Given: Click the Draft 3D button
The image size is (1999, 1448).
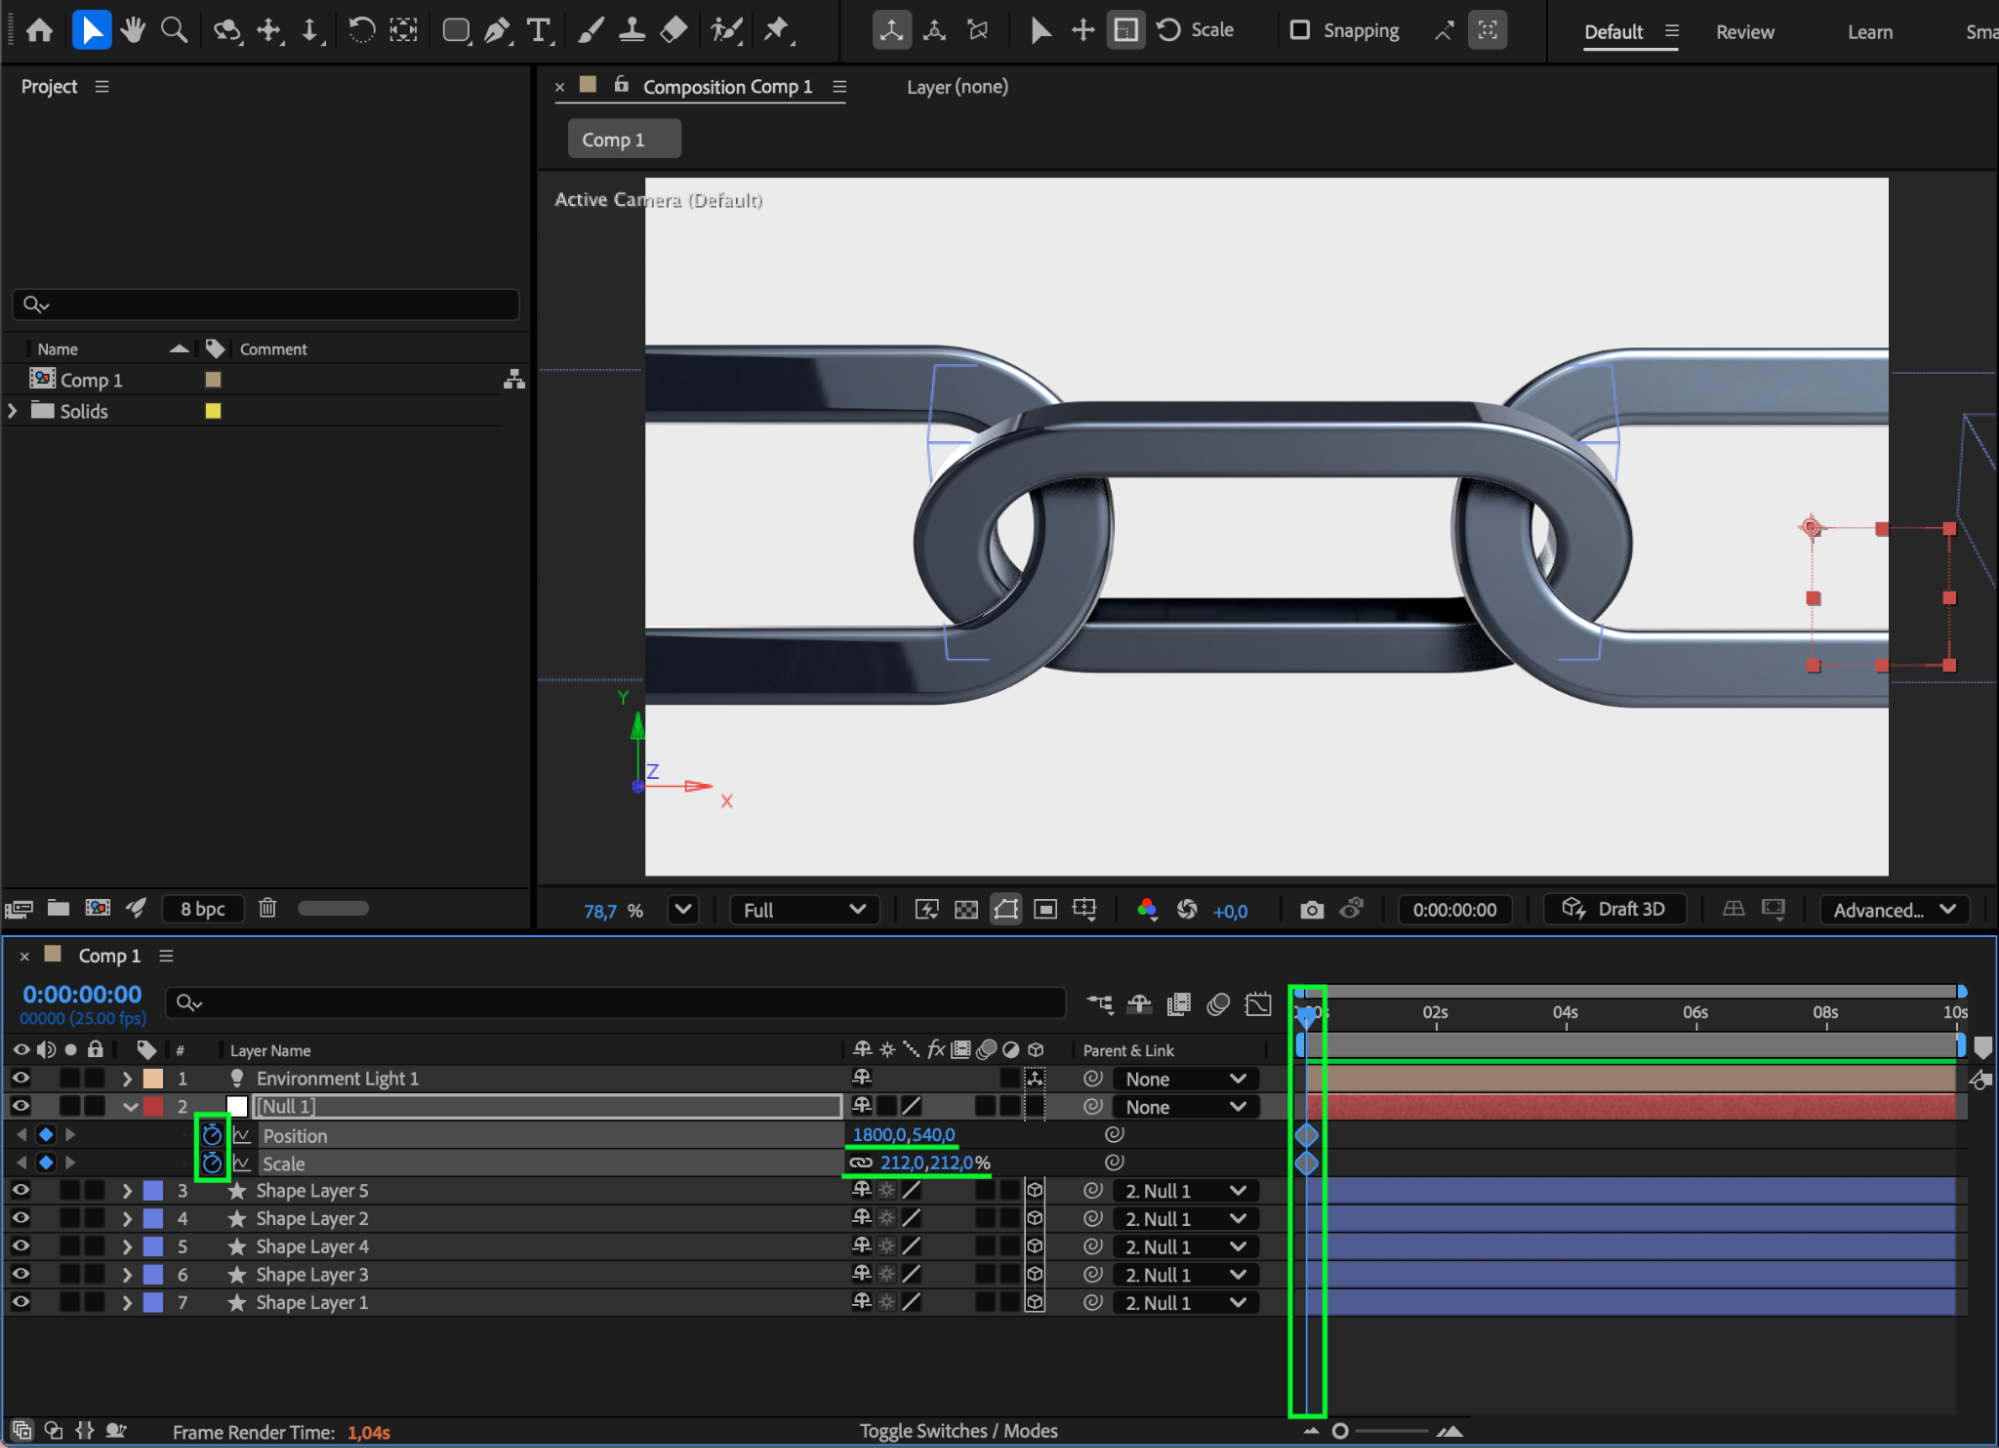Looking at the screenshot, I should [x=1614, y=909].
